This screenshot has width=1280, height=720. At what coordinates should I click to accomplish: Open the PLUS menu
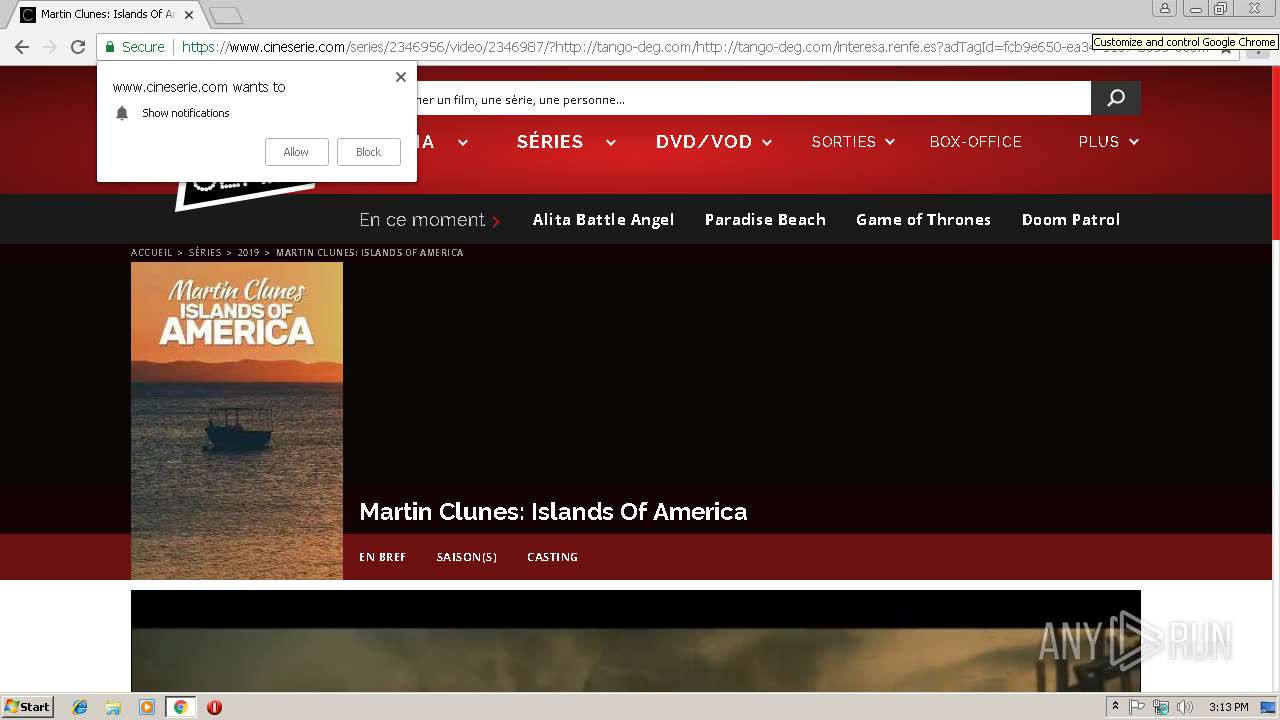coord(1098,142)
